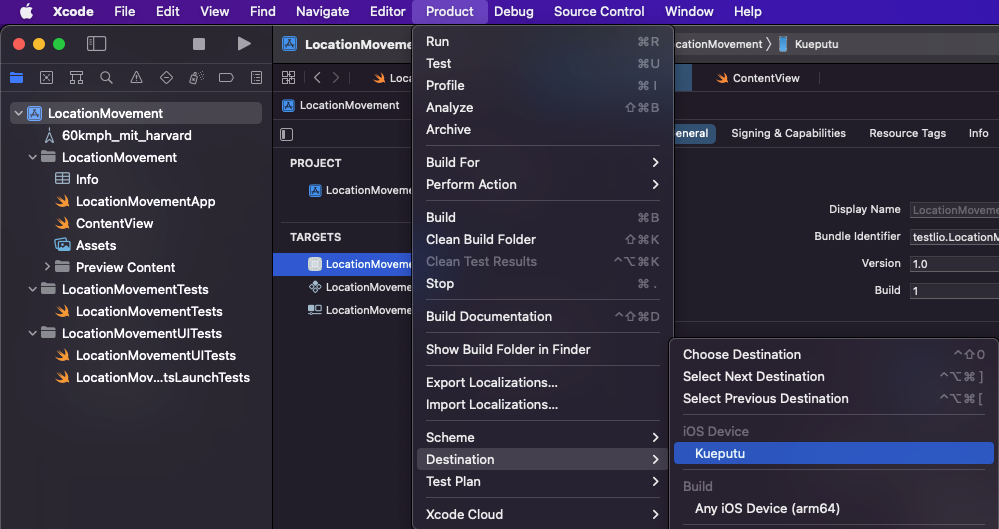The height and width of the screenshot is (529, 999).
Task: Choose Analyze menu item
Action: pos(542,107)
